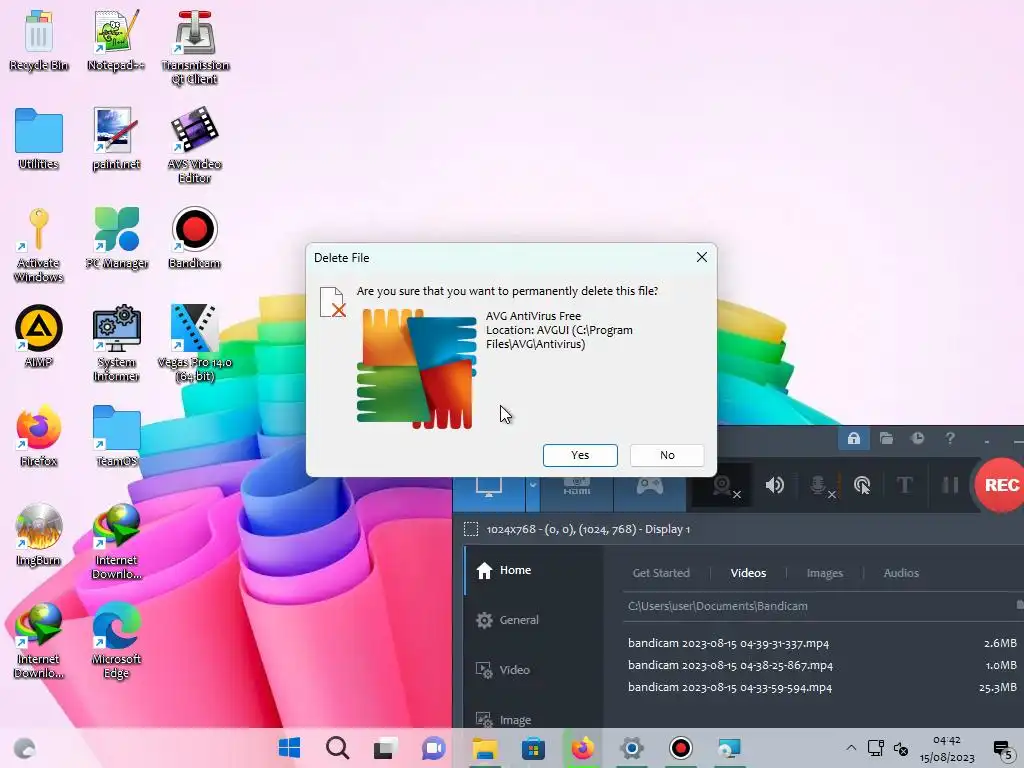Viewport: 1024px width, 768px height.
Task: Click the recording area rectangle icon in Bandicam
Action: [x=471, y=529]
